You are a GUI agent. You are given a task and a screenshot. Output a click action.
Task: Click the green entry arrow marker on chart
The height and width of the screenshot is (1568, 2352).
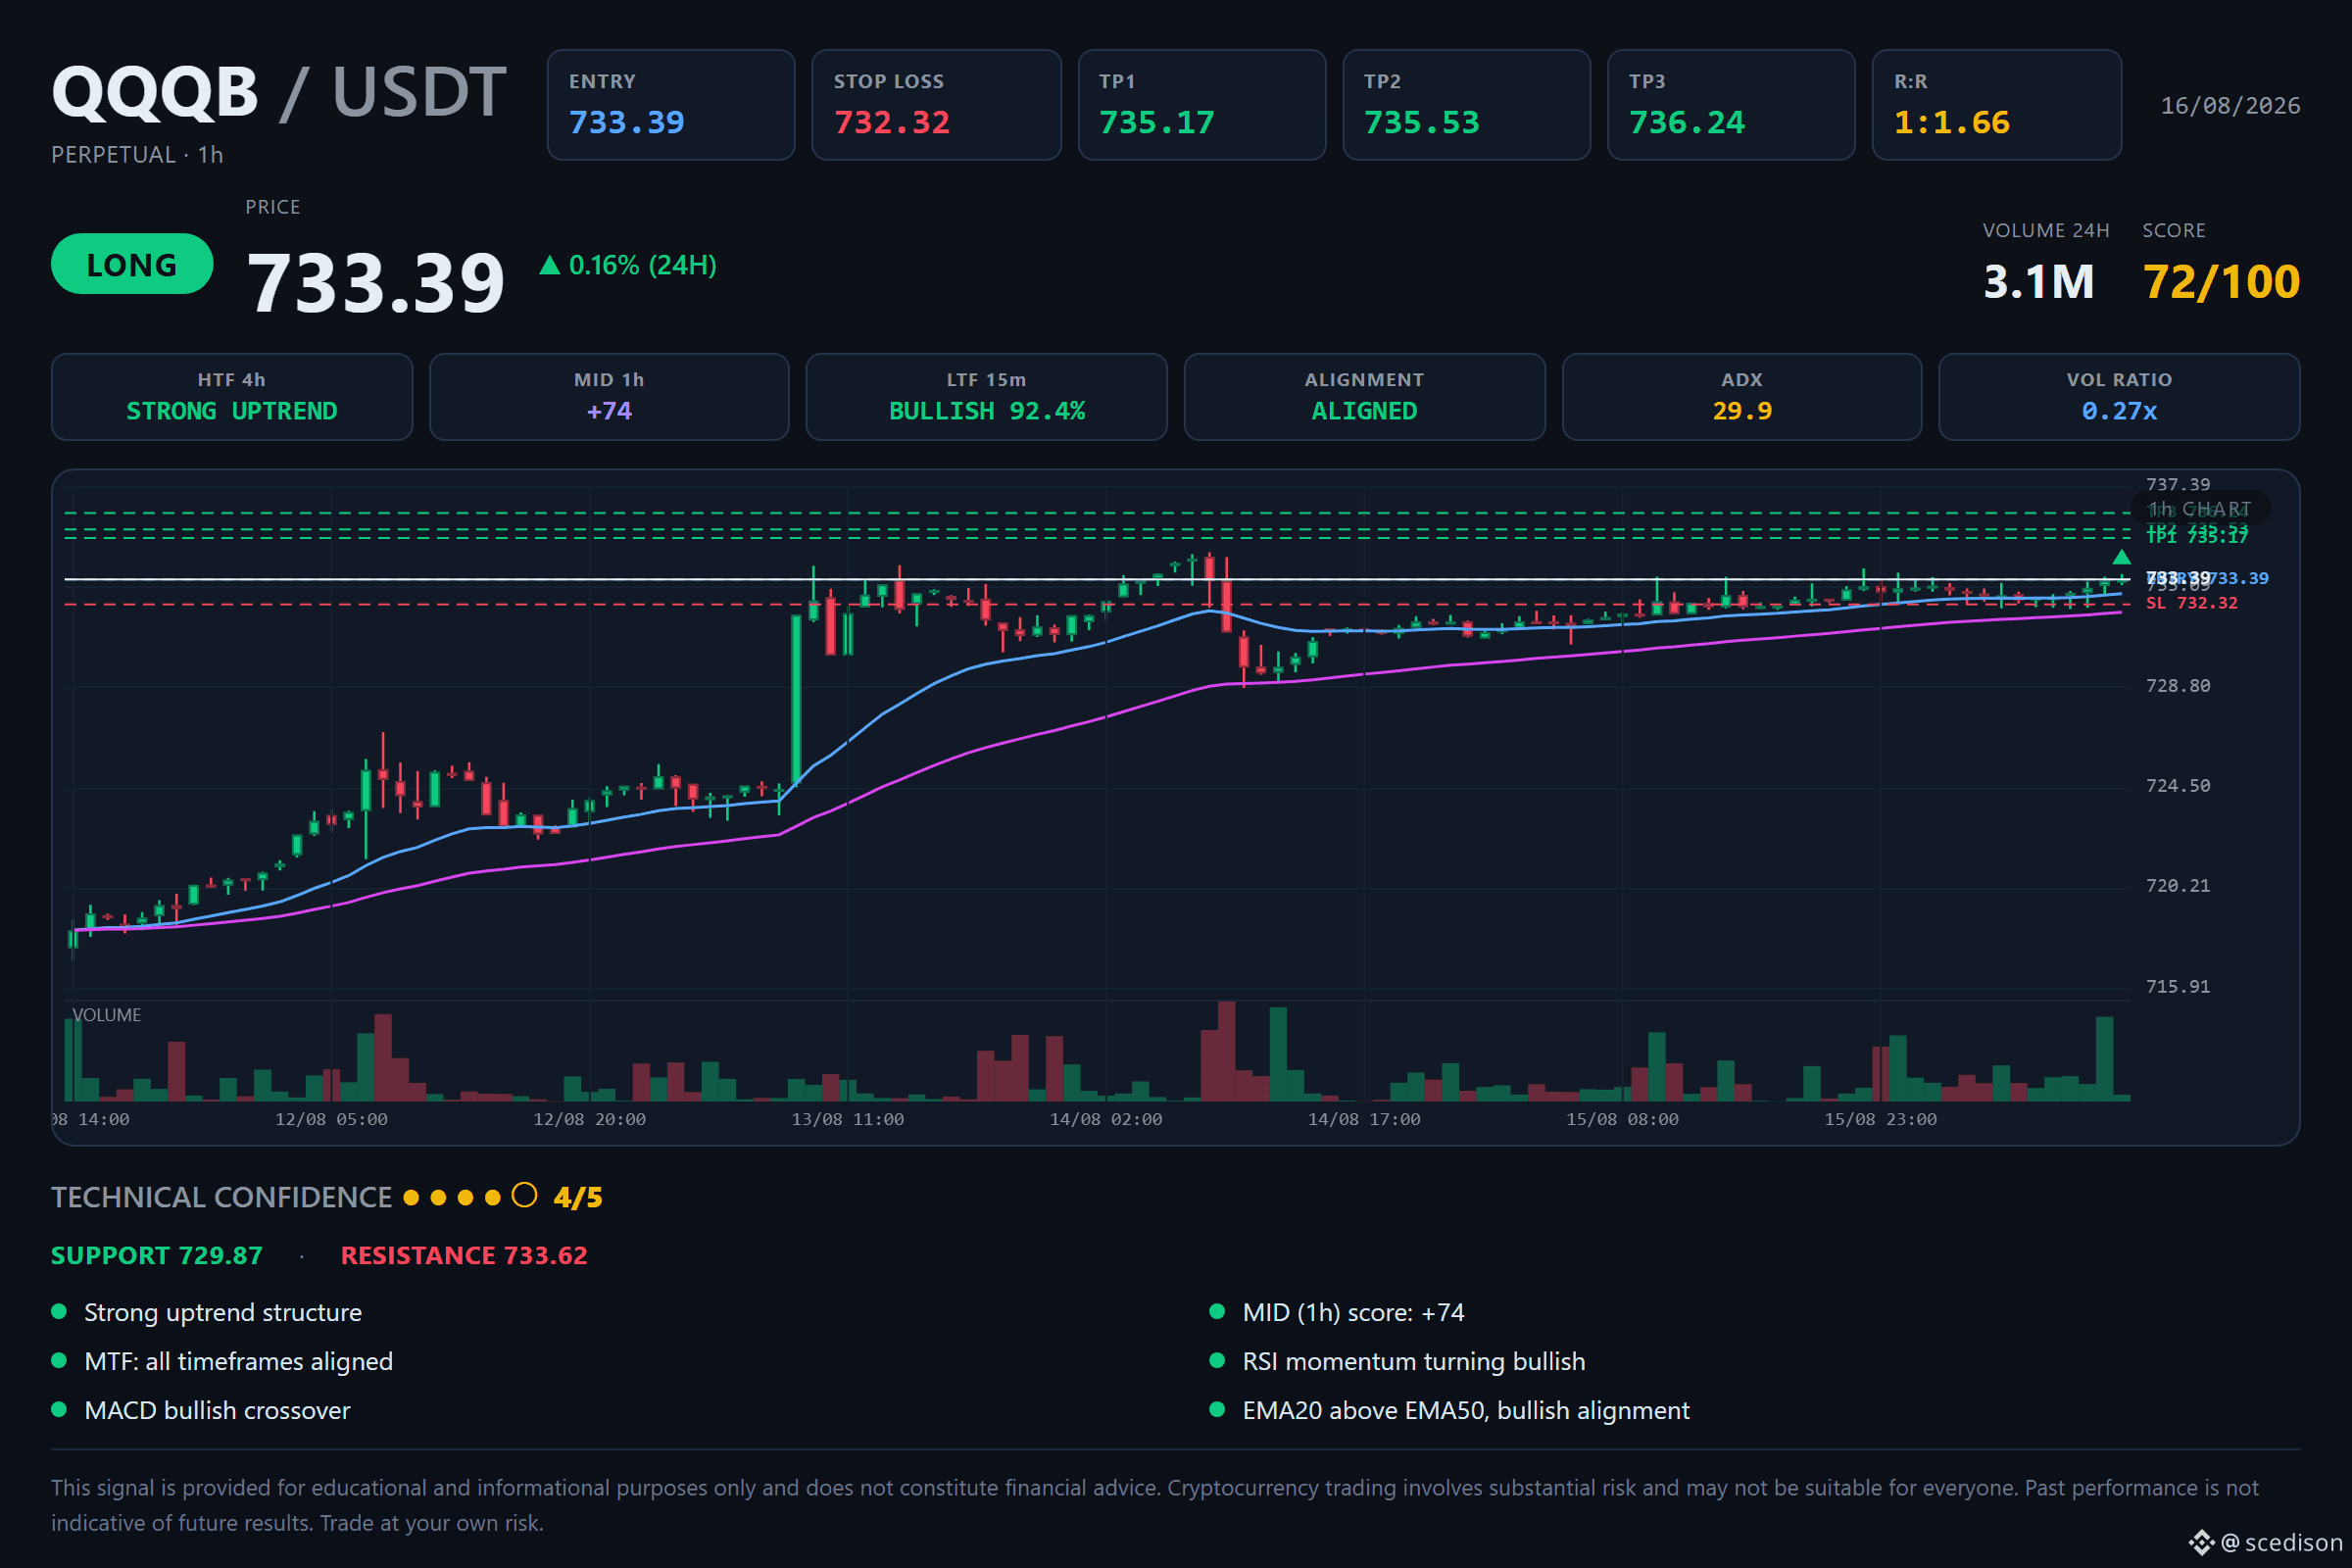2121,557
